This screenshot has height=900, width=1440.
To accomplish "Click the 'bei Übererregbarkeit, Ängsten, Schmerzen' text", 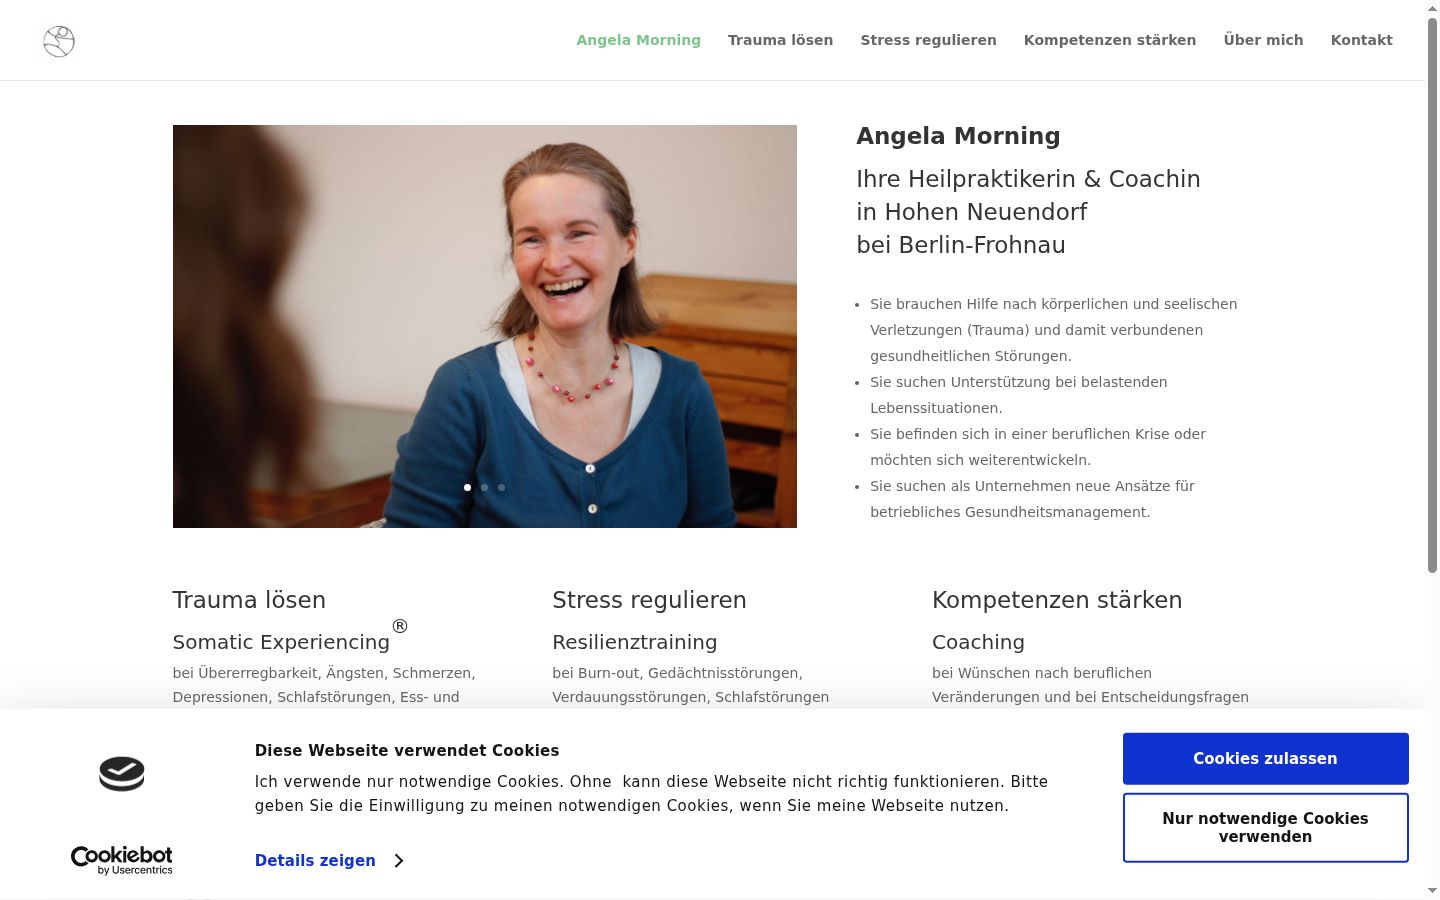I will (324, 673).
